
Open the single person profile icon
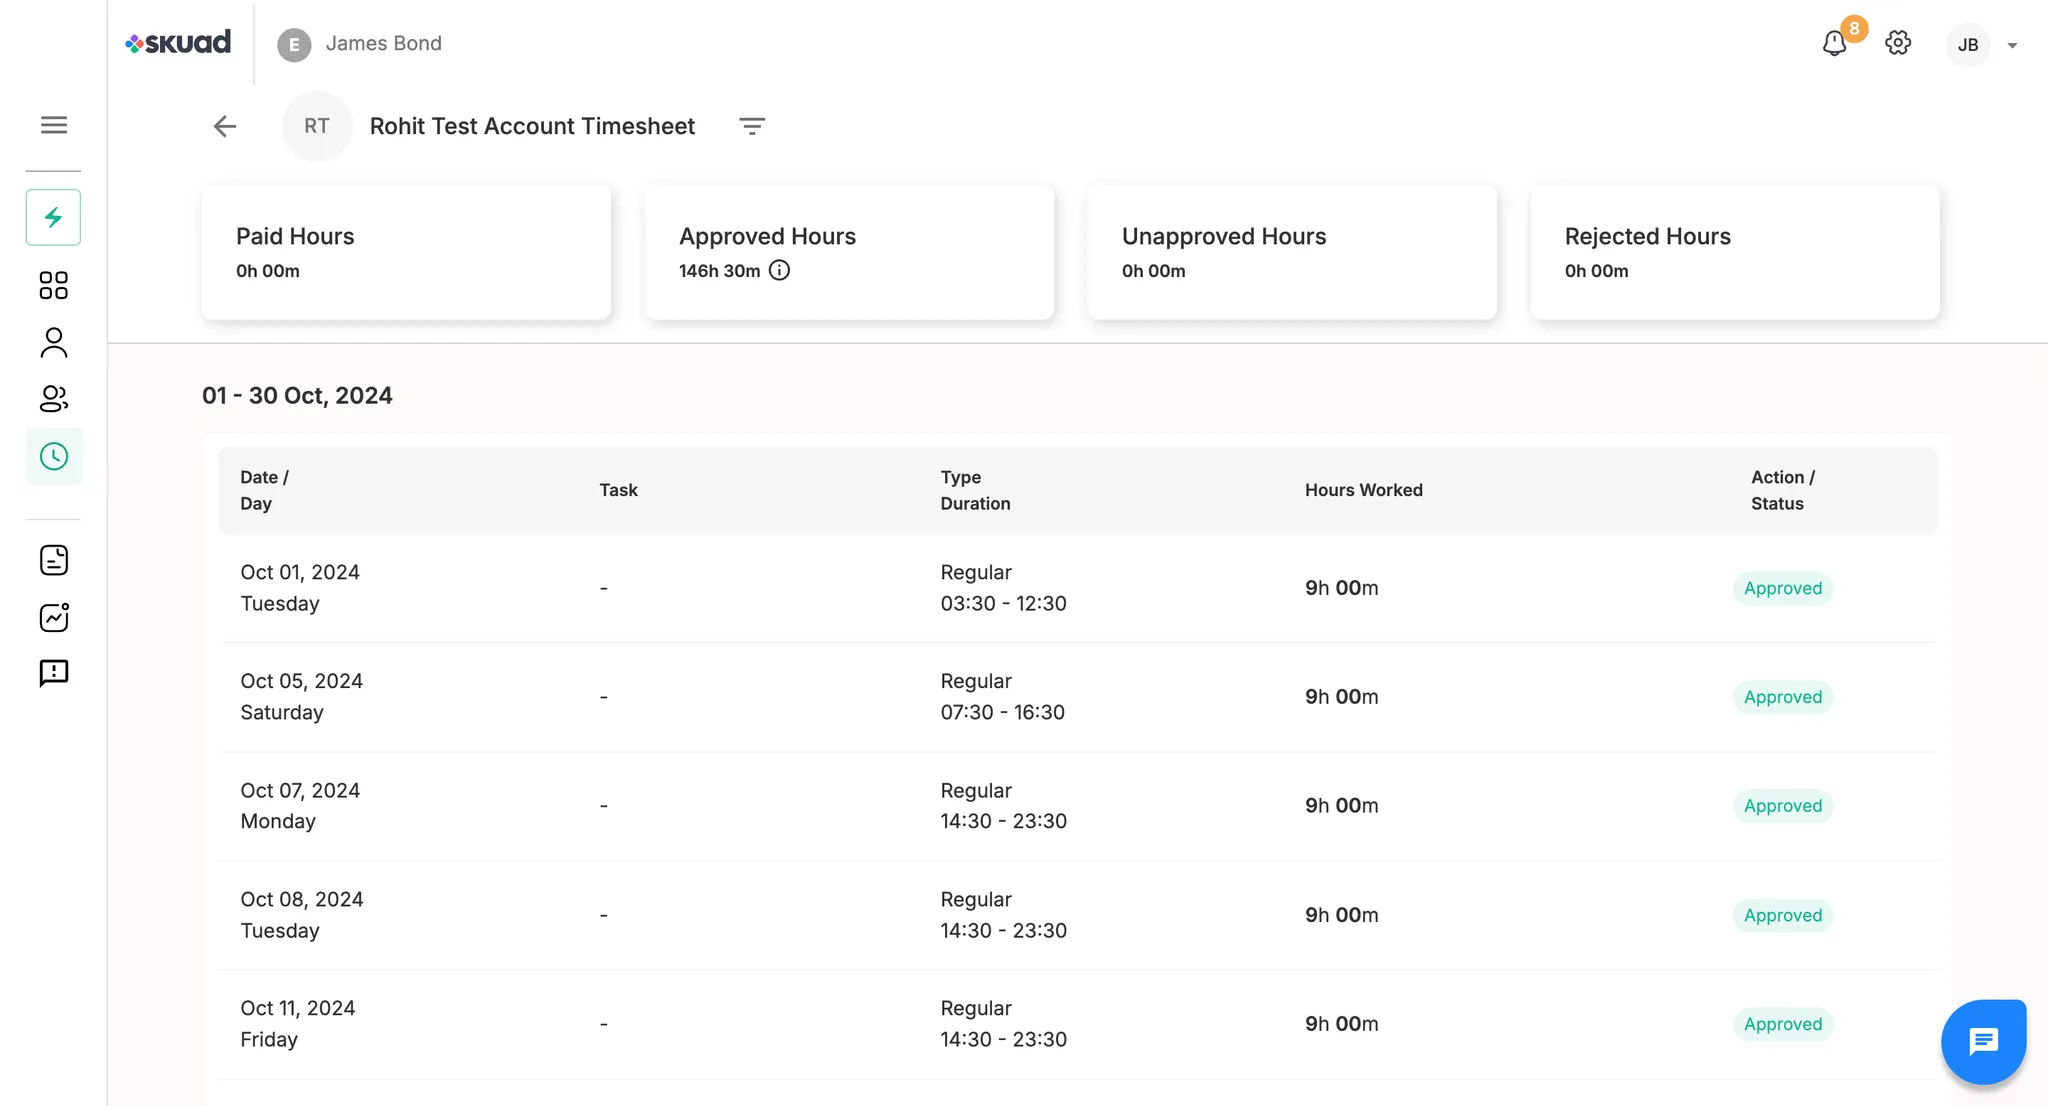coord(54,343)
